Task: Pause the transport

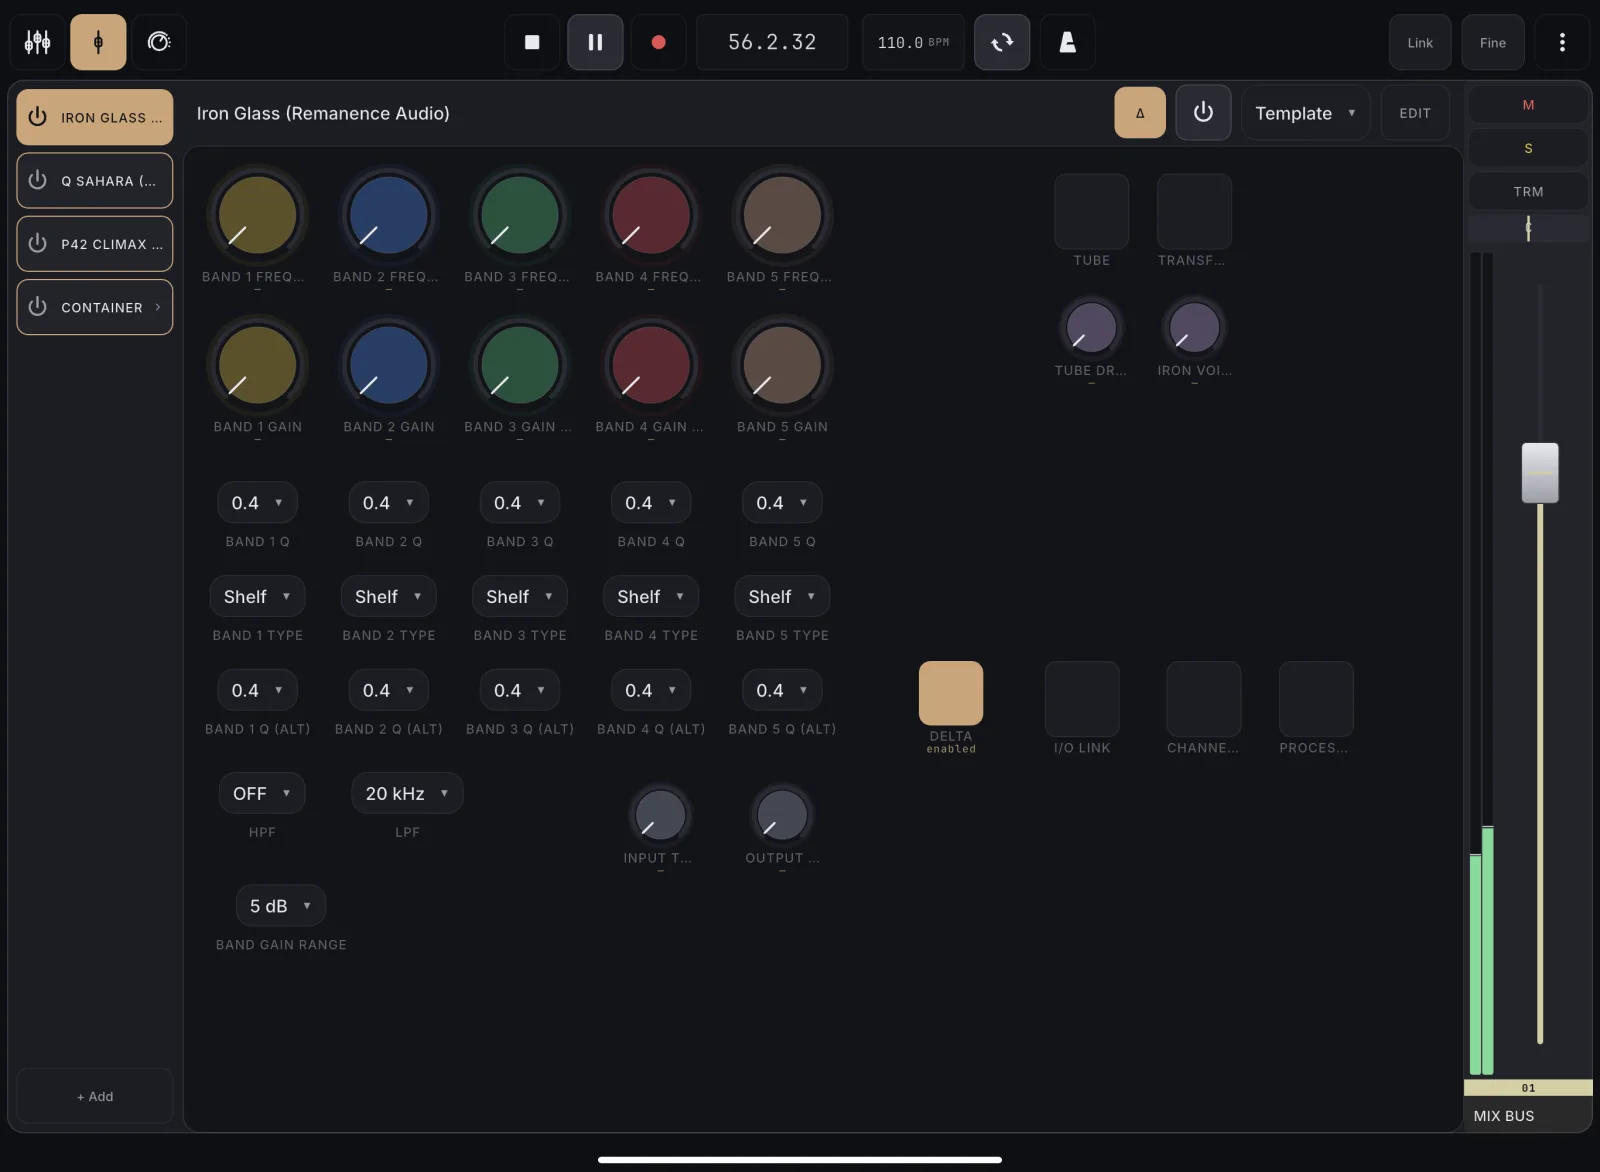Action: pos(595,42)
